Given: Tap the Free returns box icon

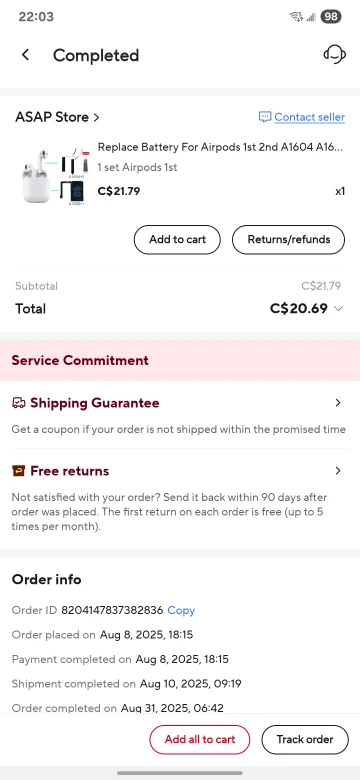Looking at the screenshot, I should (x=18, y=471).
